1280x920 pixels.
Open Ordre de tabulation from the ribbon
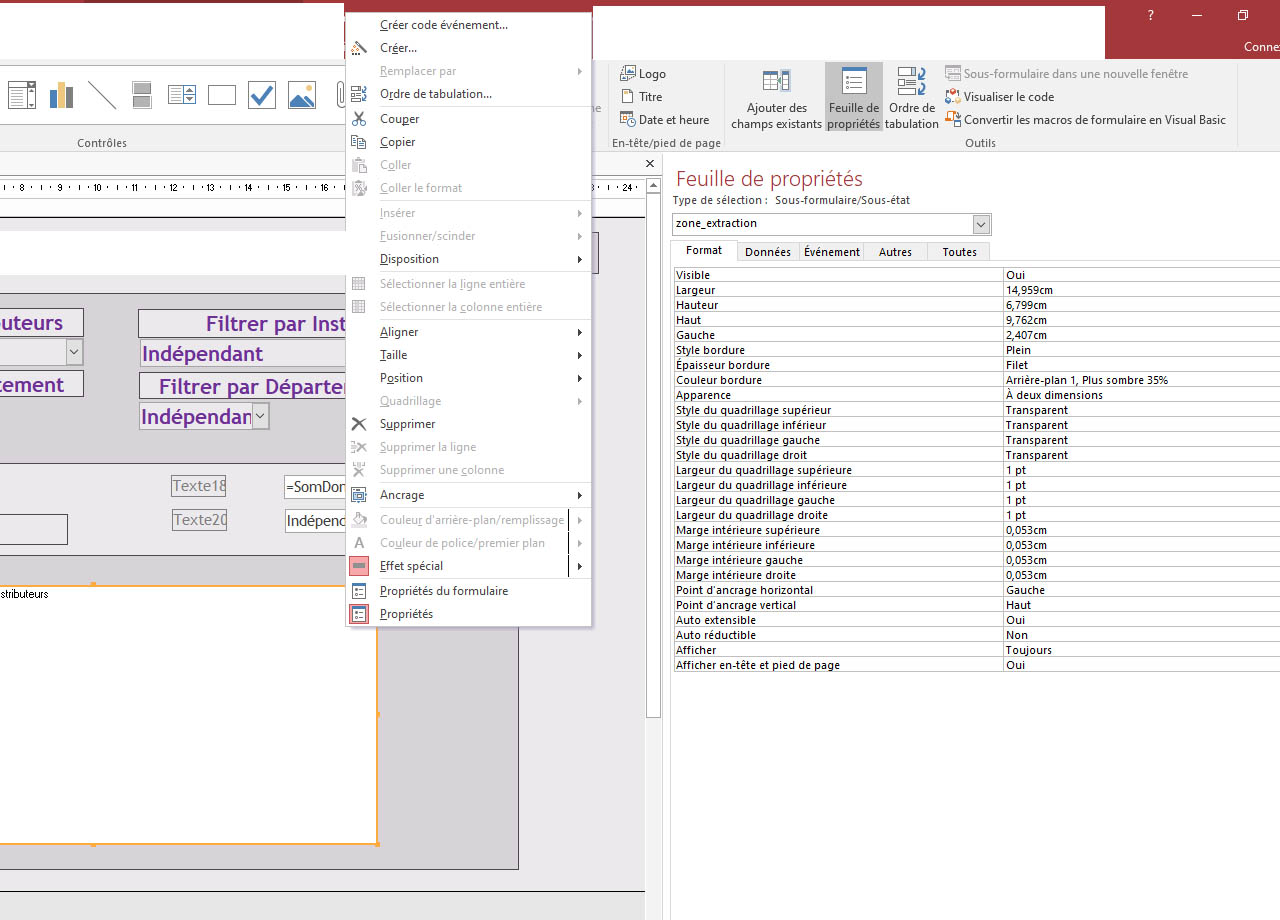(x=912, y=98)
